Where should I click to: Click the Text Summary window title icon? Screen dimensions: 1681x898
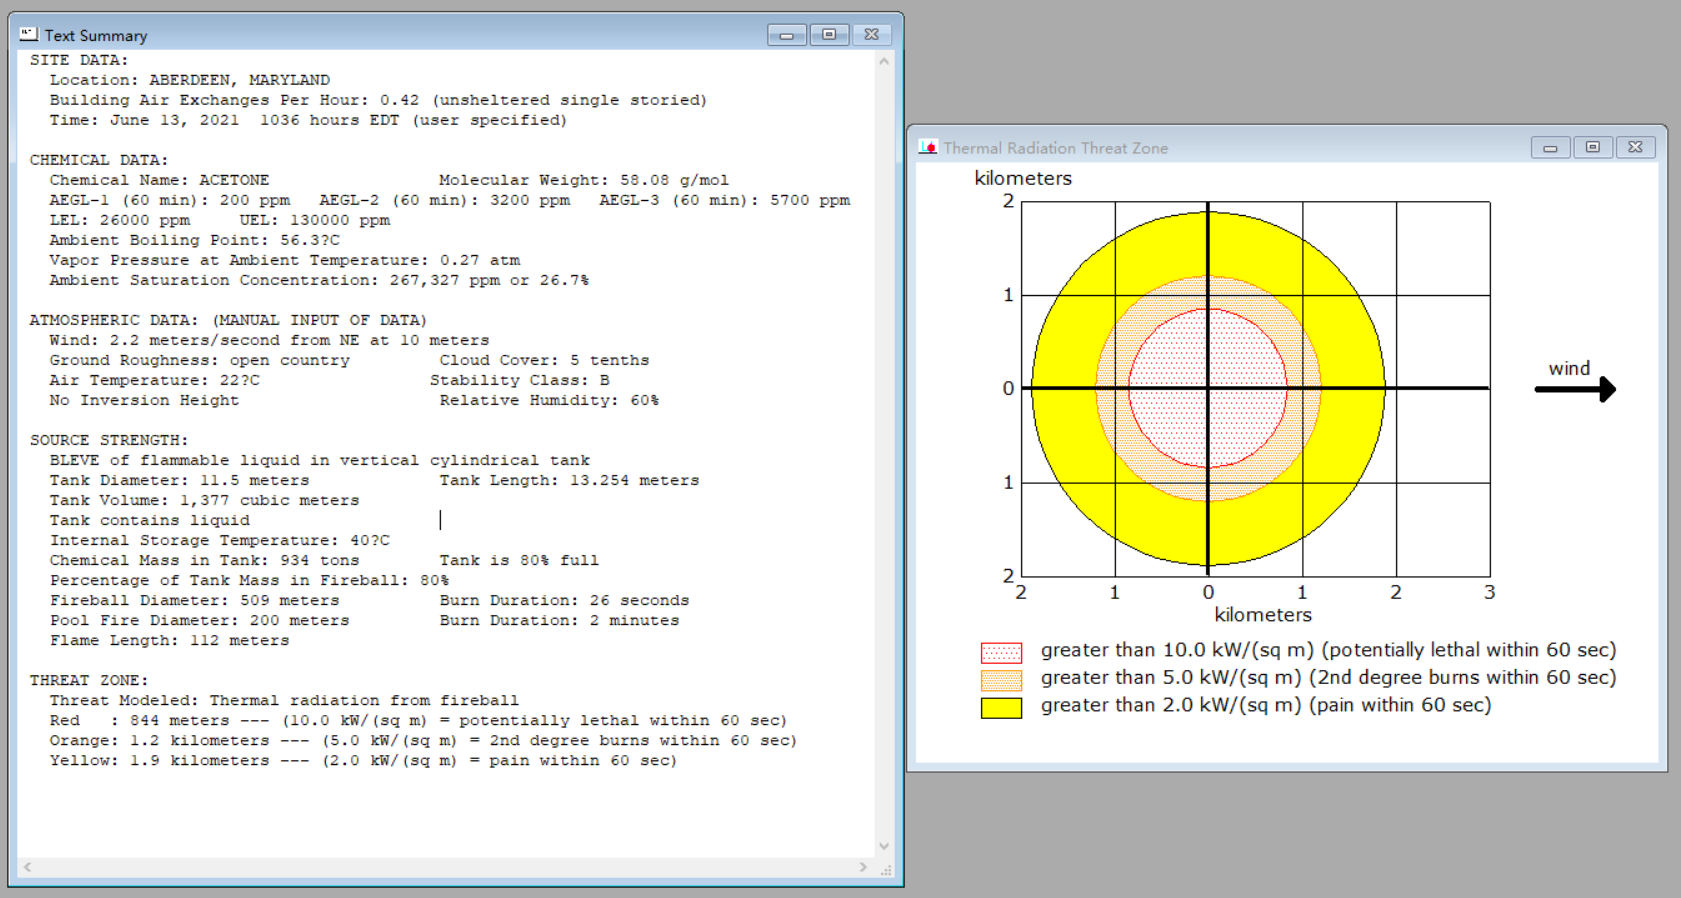coord(29,34)
